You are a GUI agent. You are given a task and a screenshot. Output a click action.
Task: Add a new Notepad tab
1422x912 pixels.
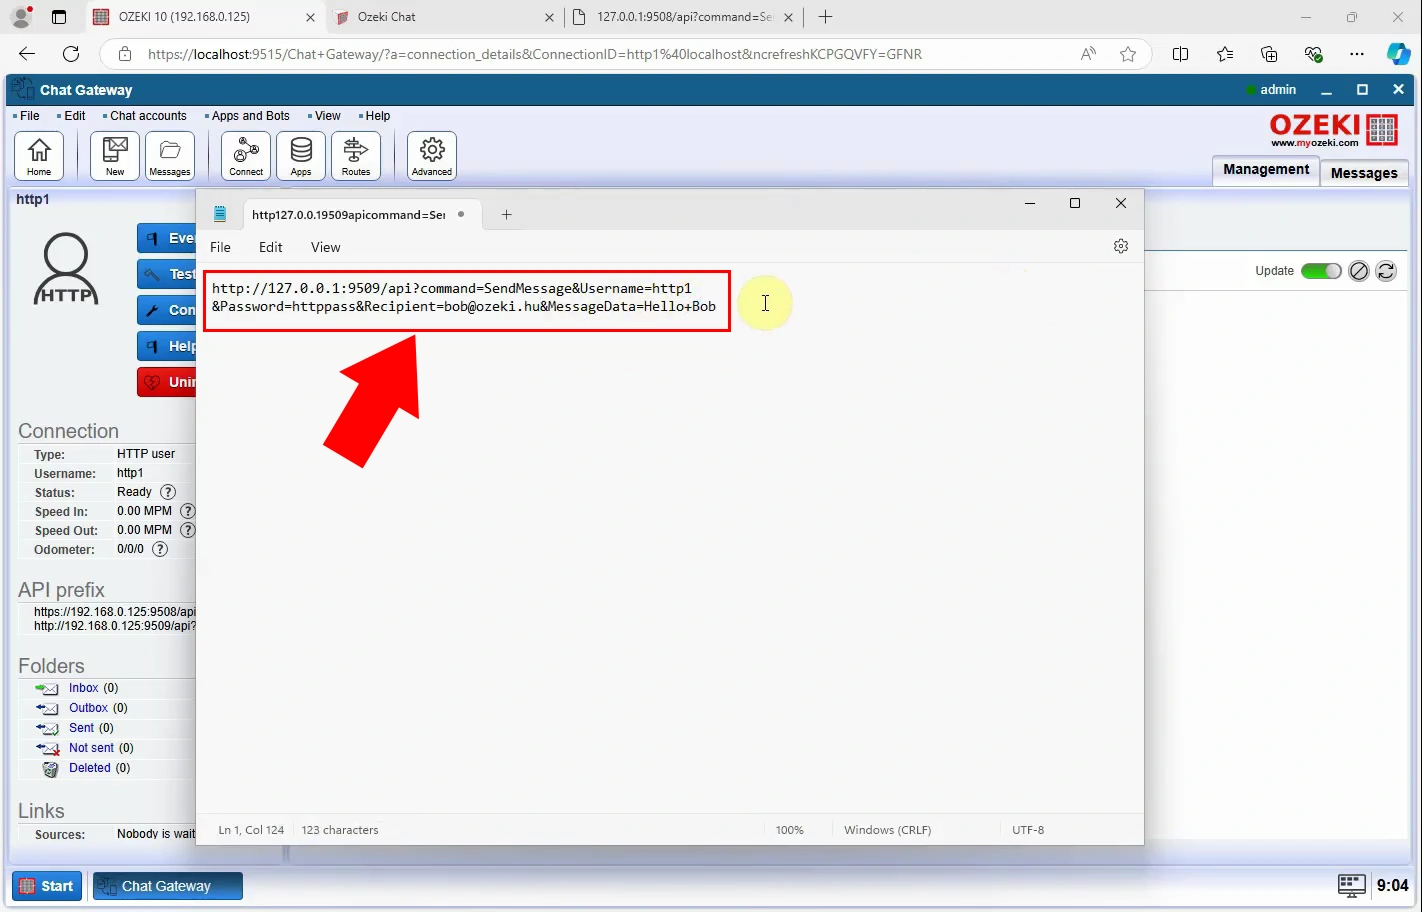click(x=507, y=214)
